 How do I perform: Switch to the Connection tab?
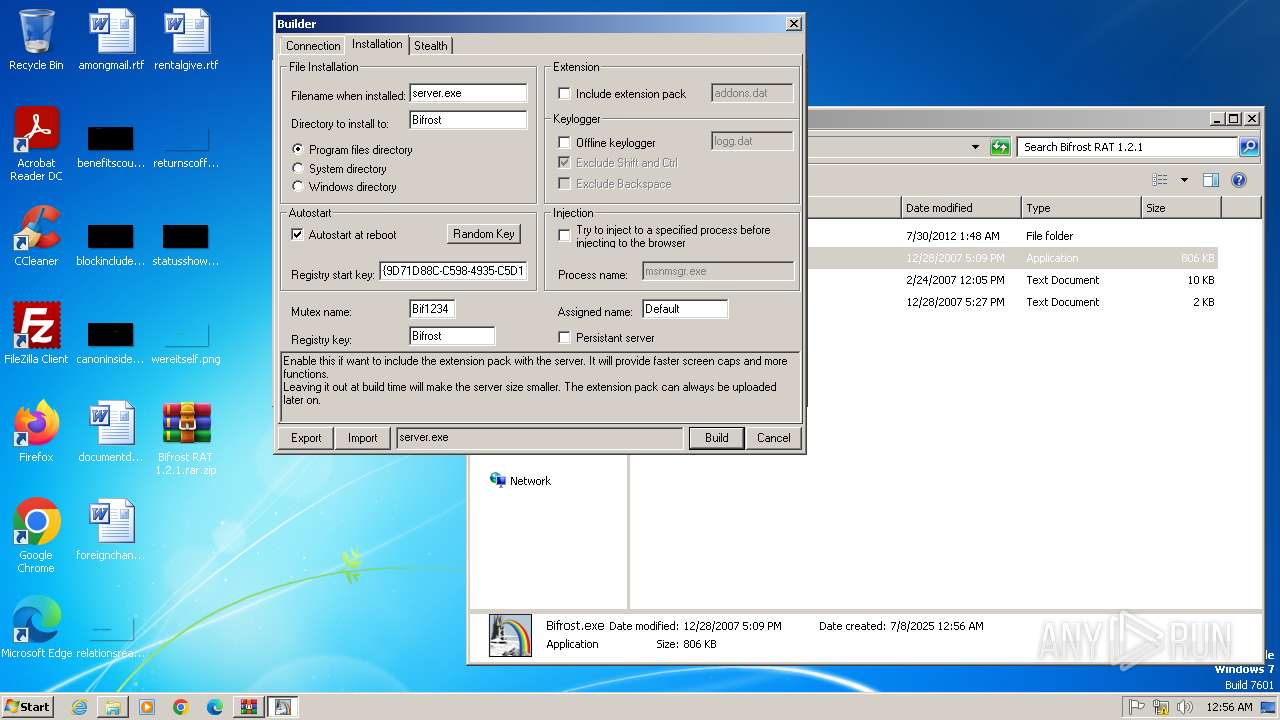[313, 46]
